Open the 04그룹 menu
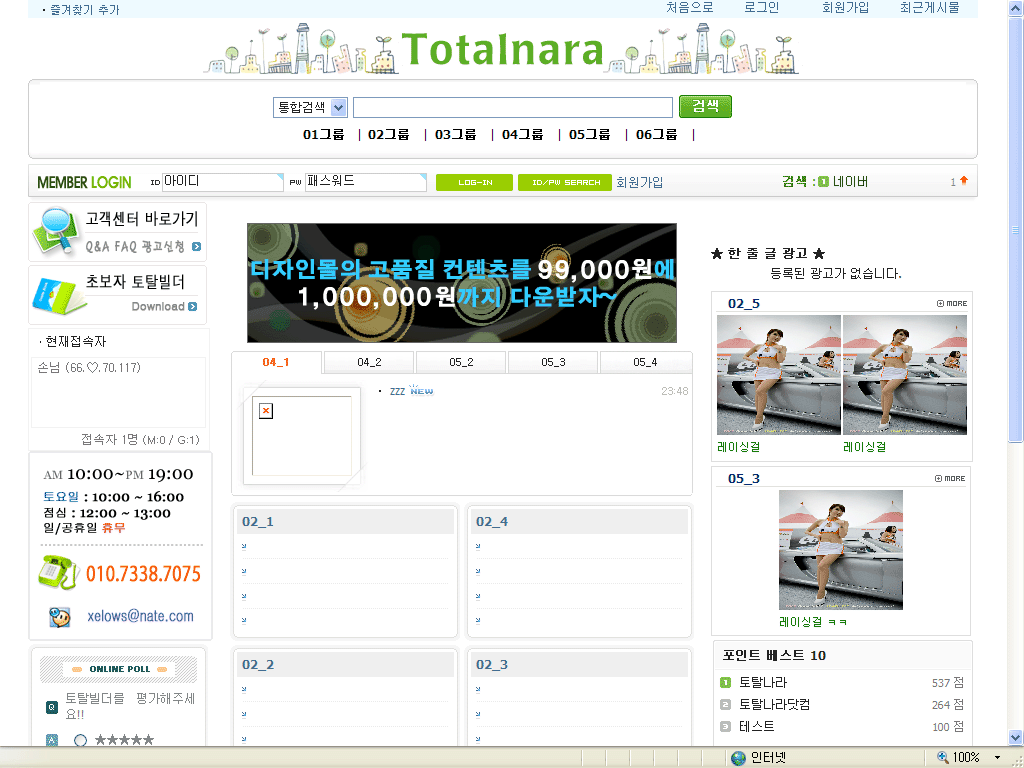The height and width of the screenshot is (768, 1024). (522, 135)
